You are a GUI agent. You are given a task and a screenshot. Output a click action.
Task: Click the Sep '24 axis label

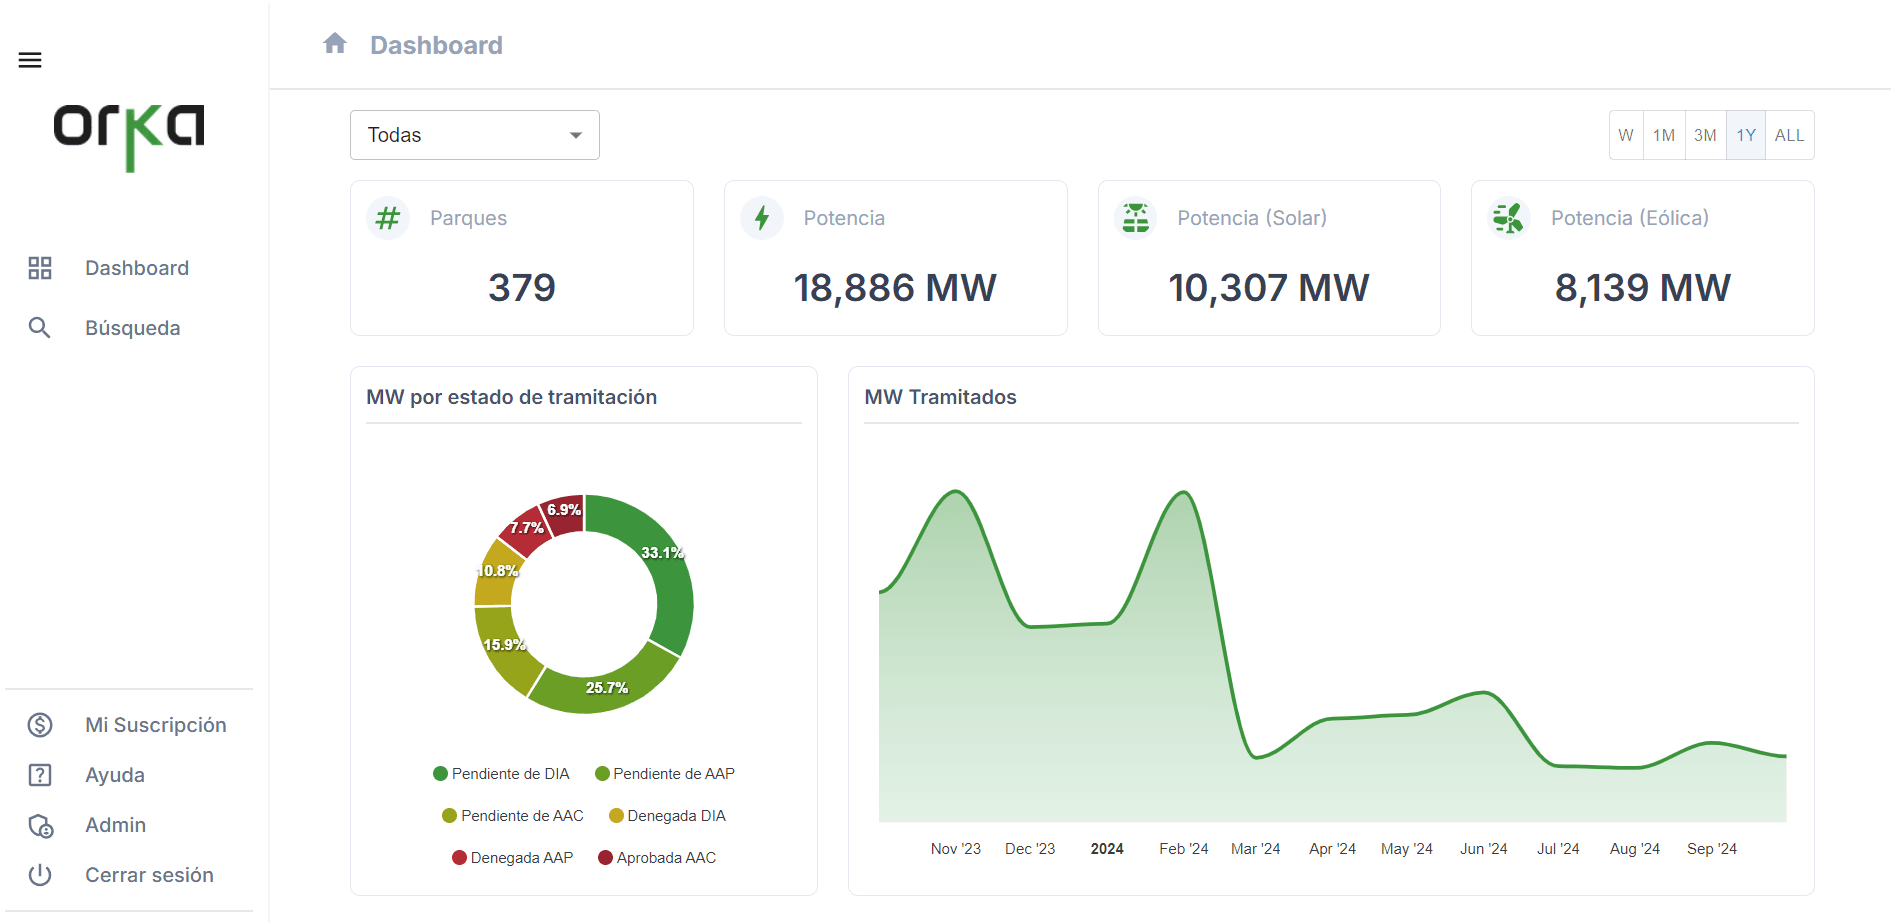(1712, 849)
